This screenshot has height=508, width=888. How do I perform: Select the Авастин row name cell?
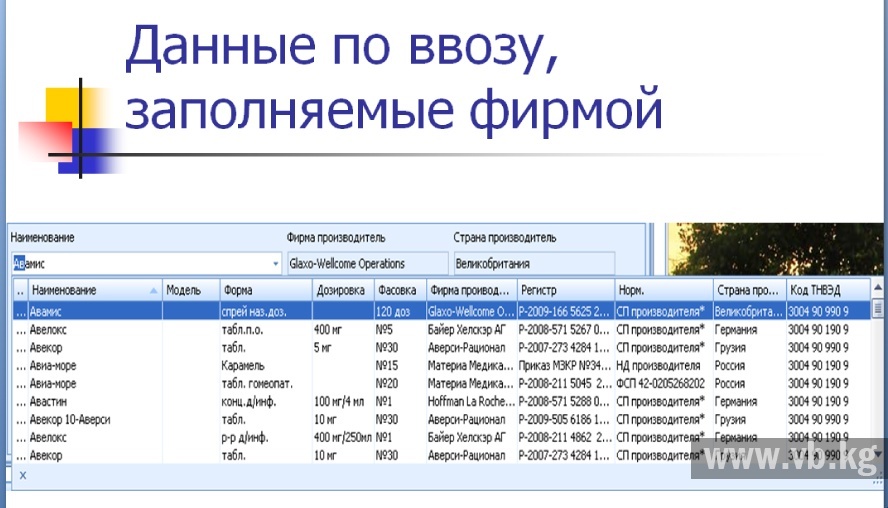click(95, 402)
